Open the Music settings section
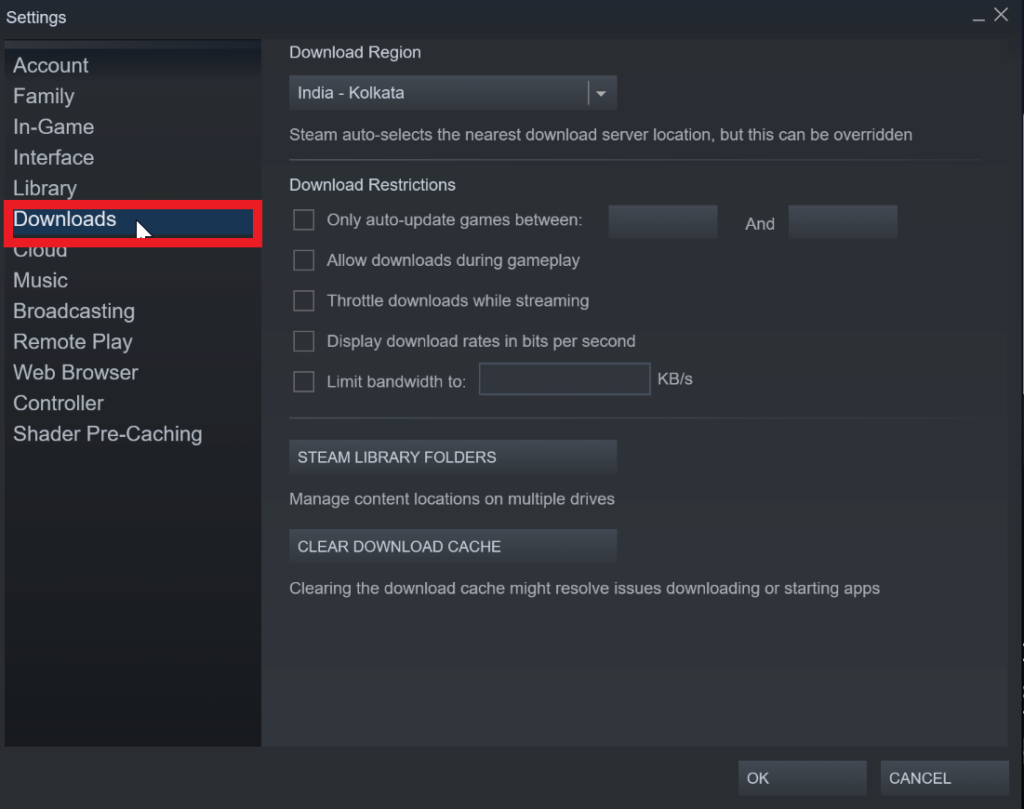 click(x=40, y=280)
